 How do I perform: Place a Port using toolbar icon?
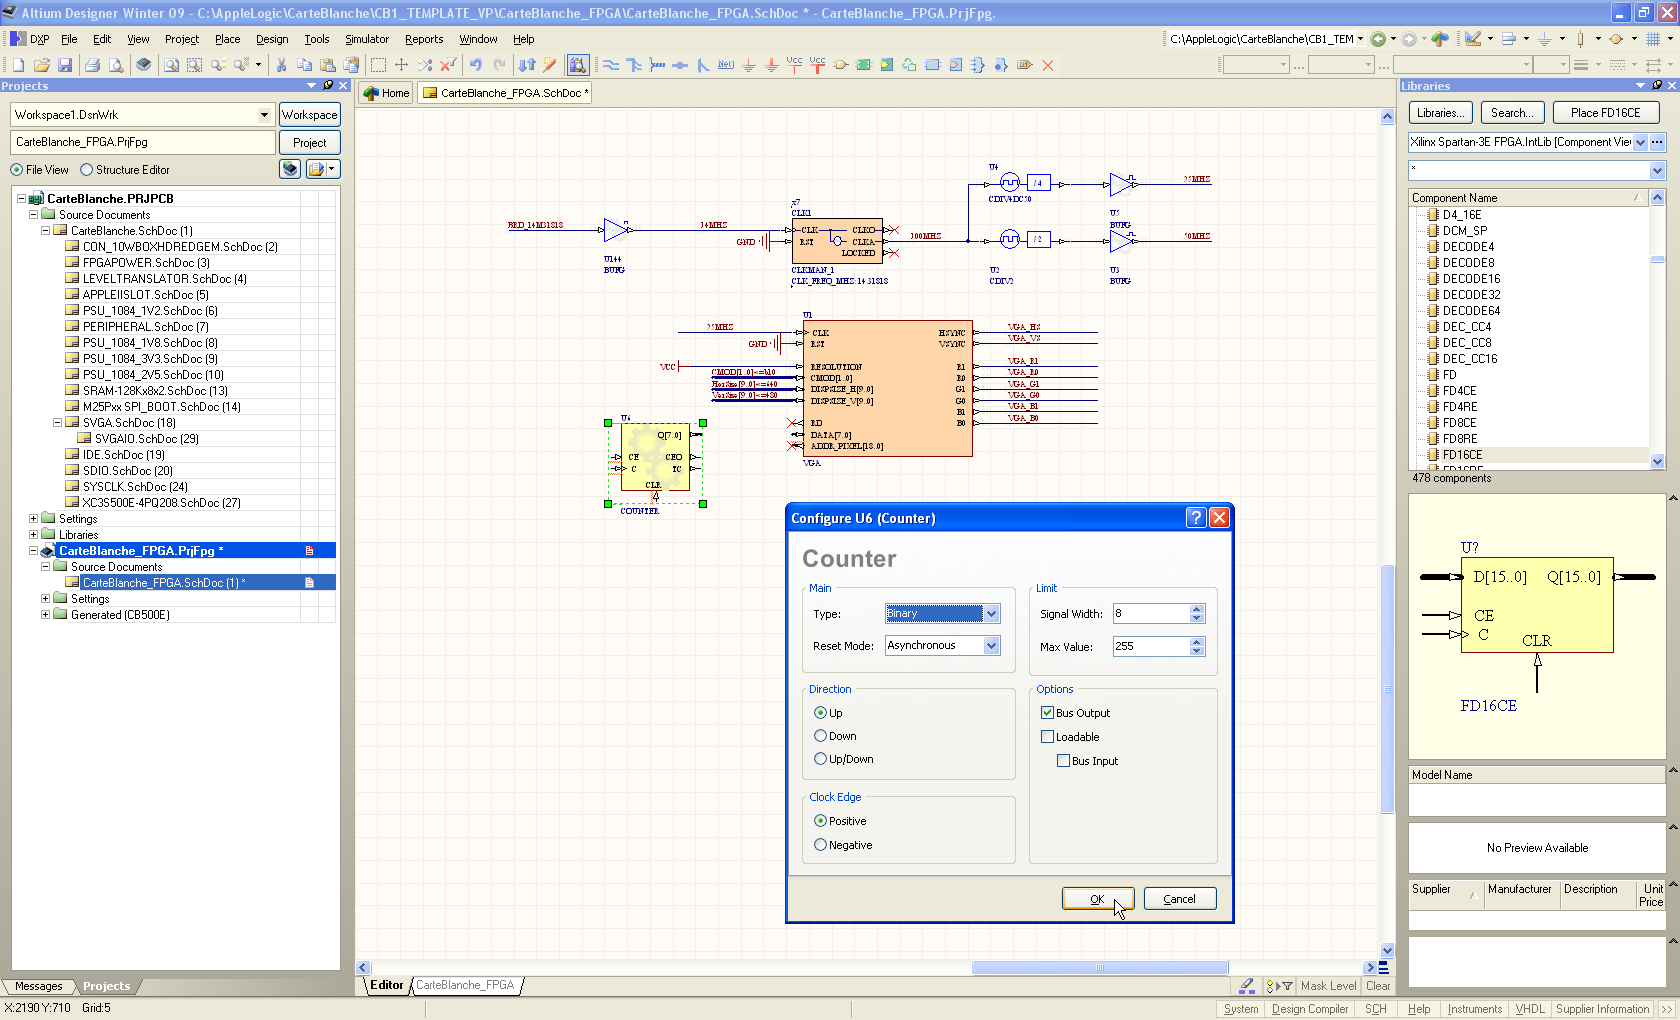(x=1025, y=65)
